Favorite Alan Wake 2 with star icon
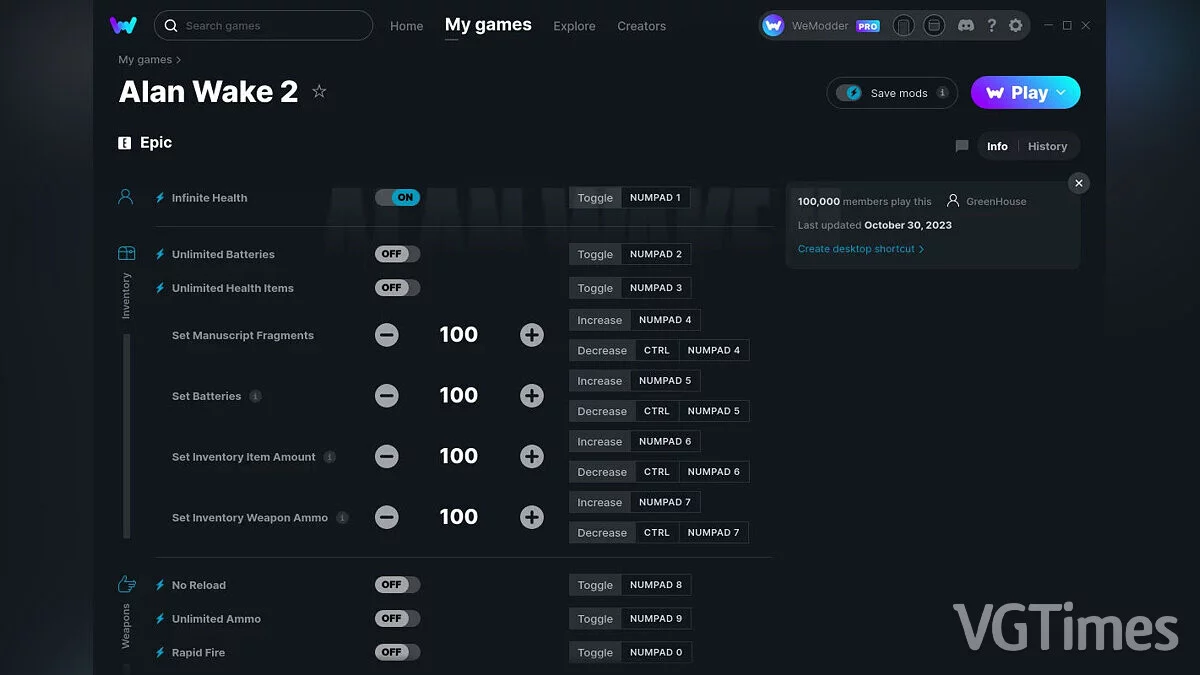The height and width of the screenshot is (675, 1200). [x=319, y=92]
